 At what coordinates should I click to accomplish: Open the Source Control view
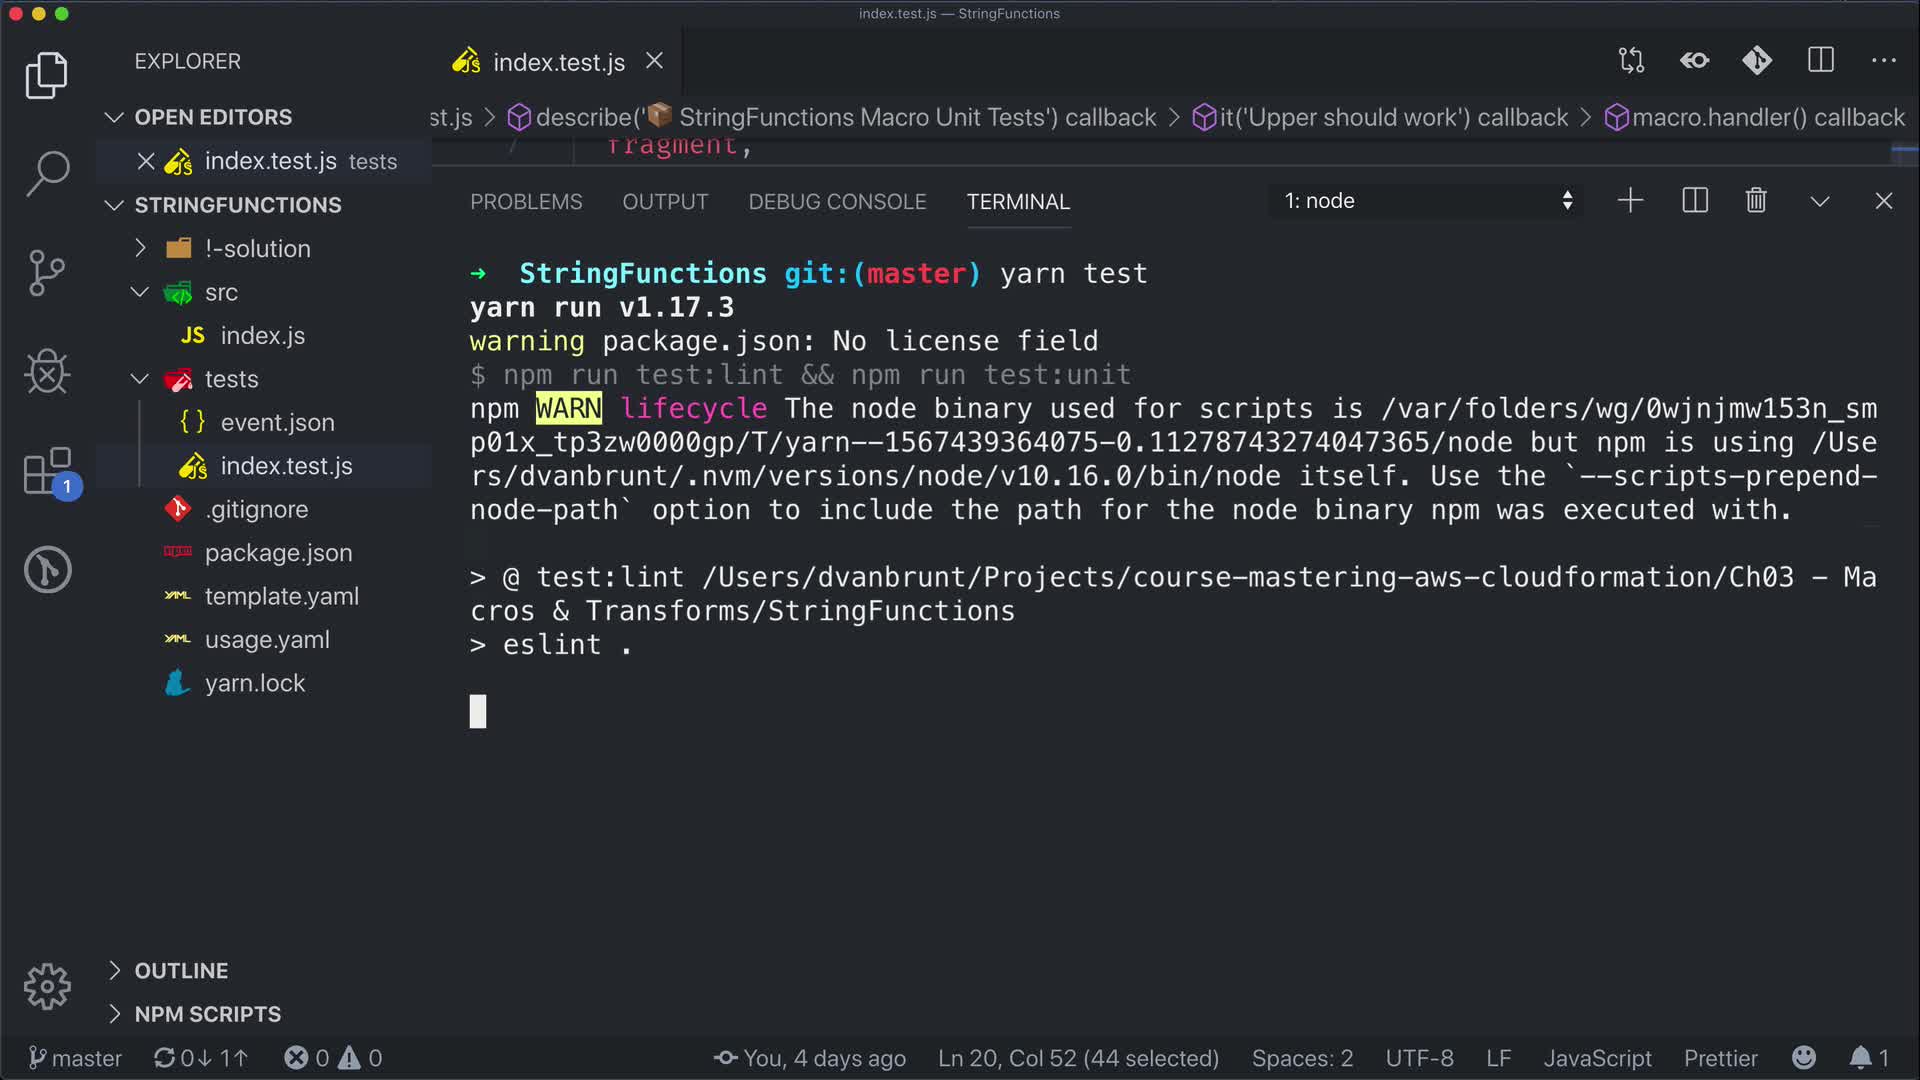click(47, 272)
